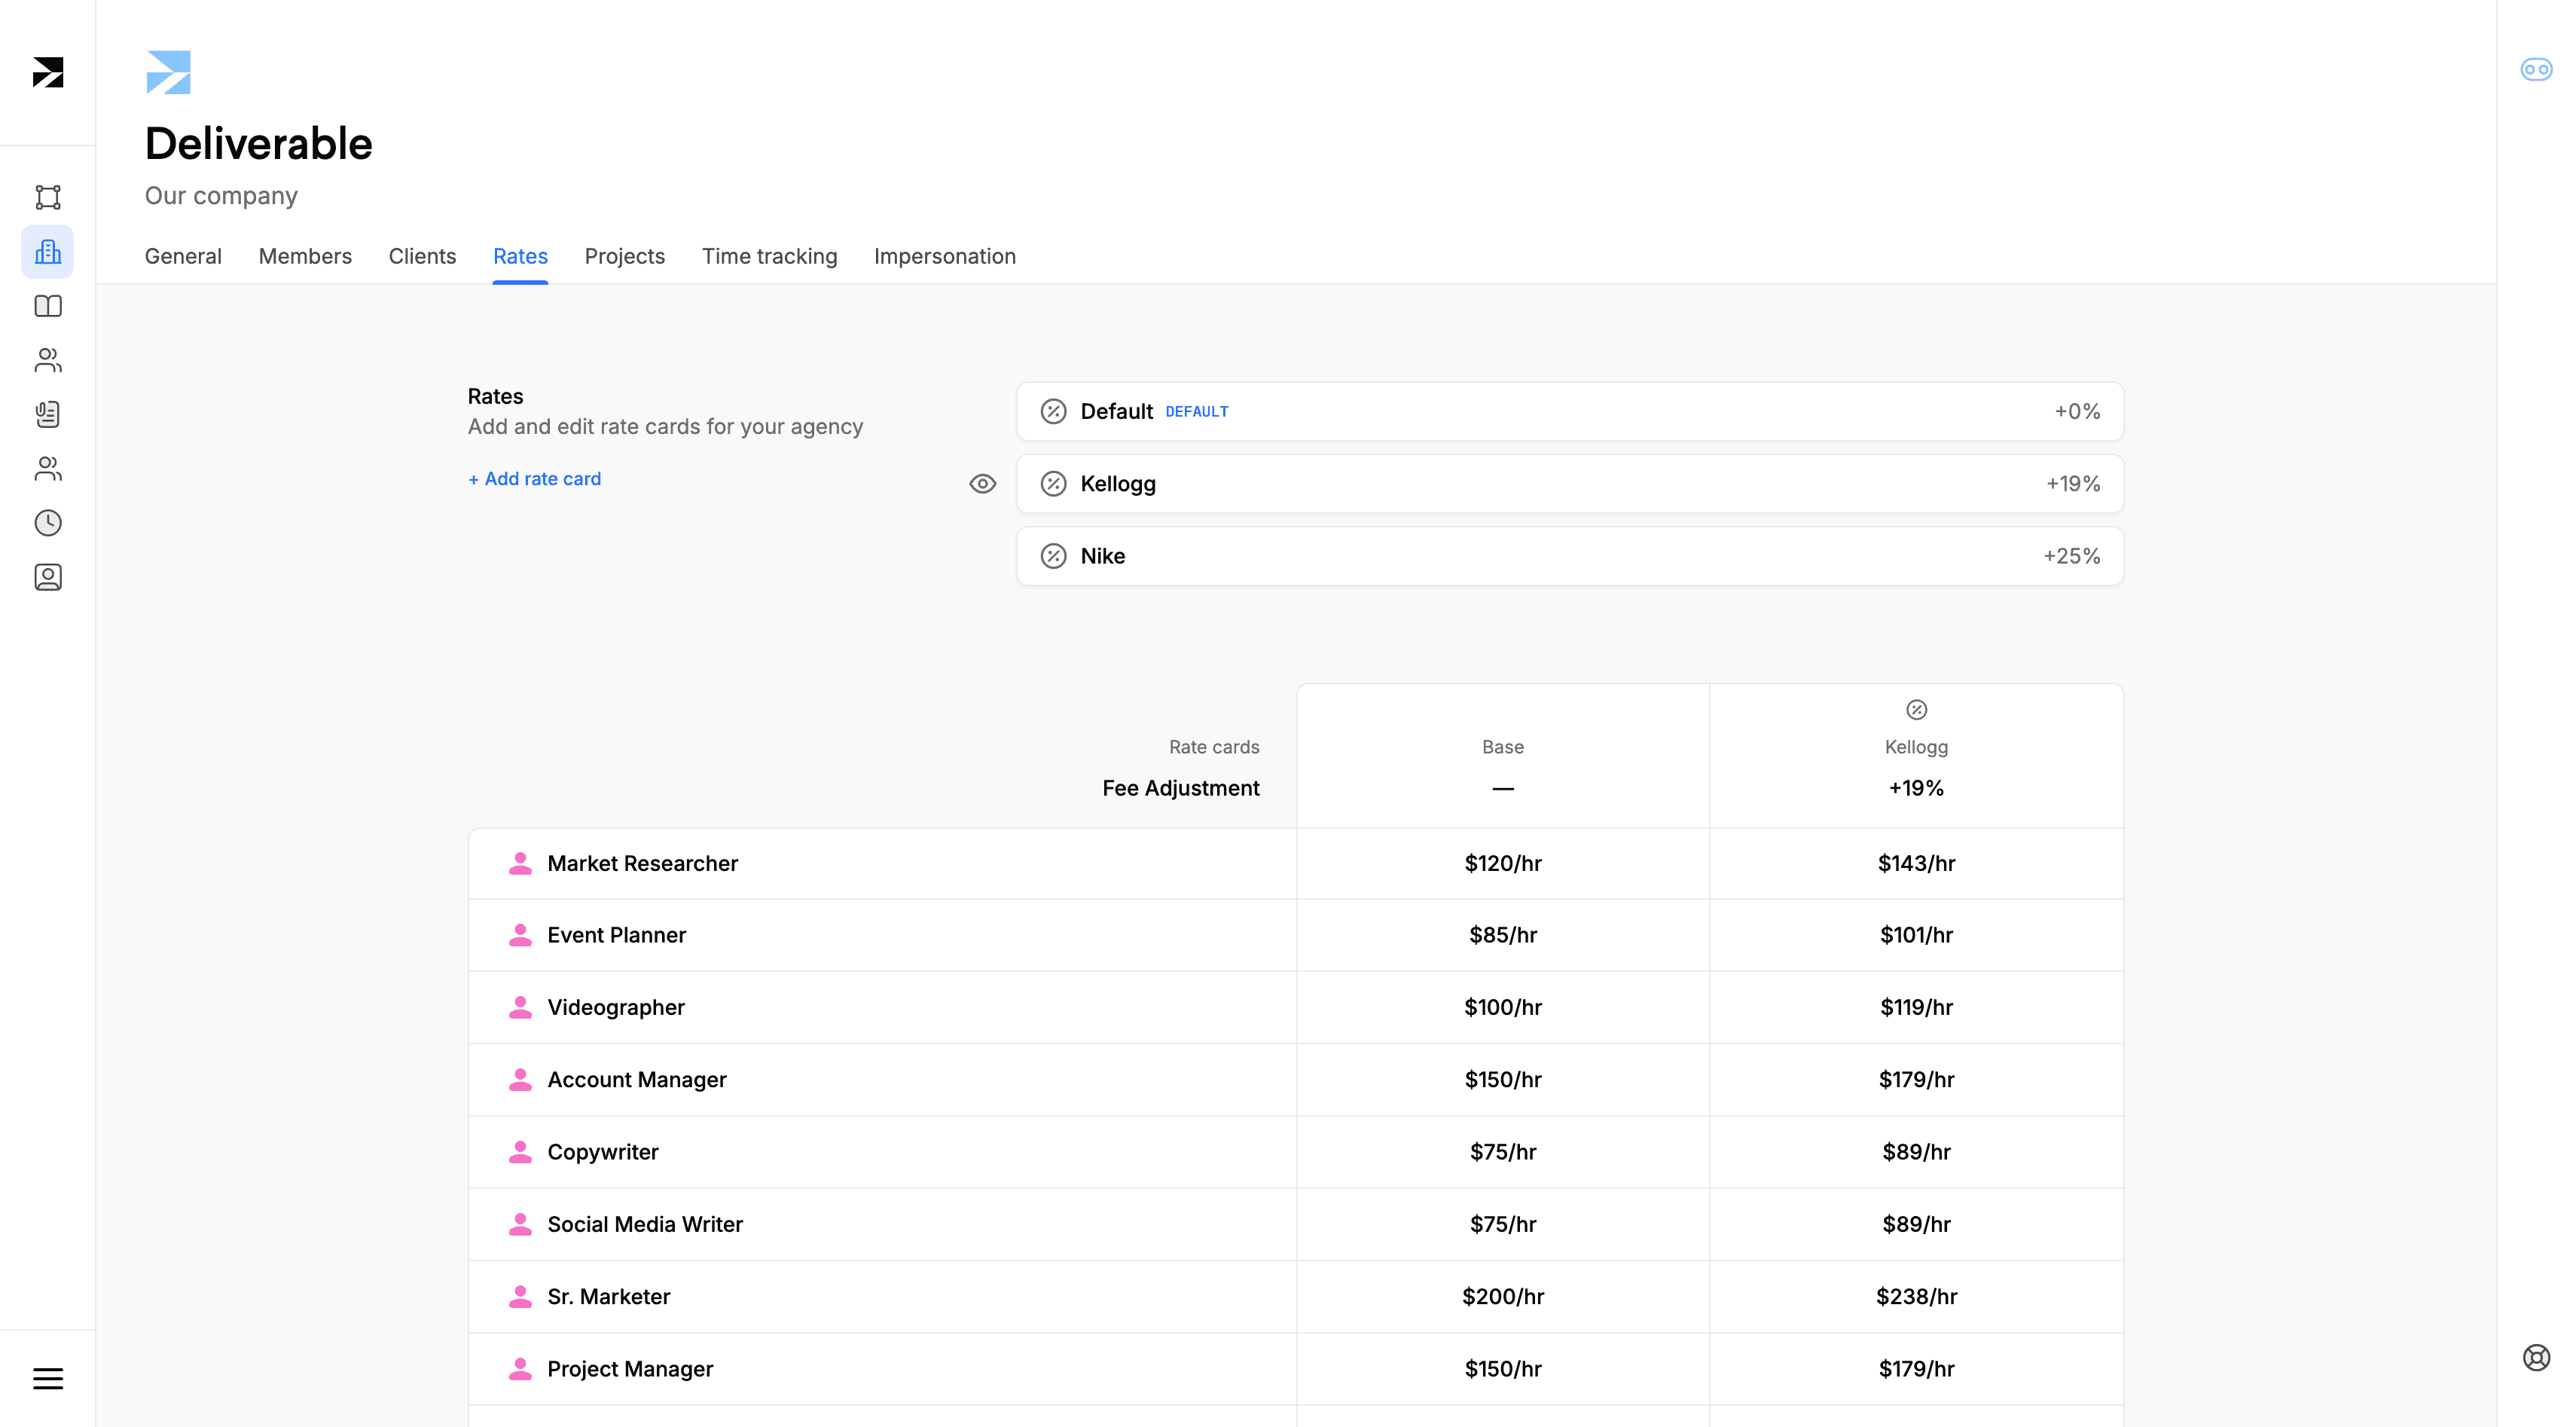Screen dimensions: 2576x1427
Task: Select the Time tracking tab
Action: [x=769, y=255]
